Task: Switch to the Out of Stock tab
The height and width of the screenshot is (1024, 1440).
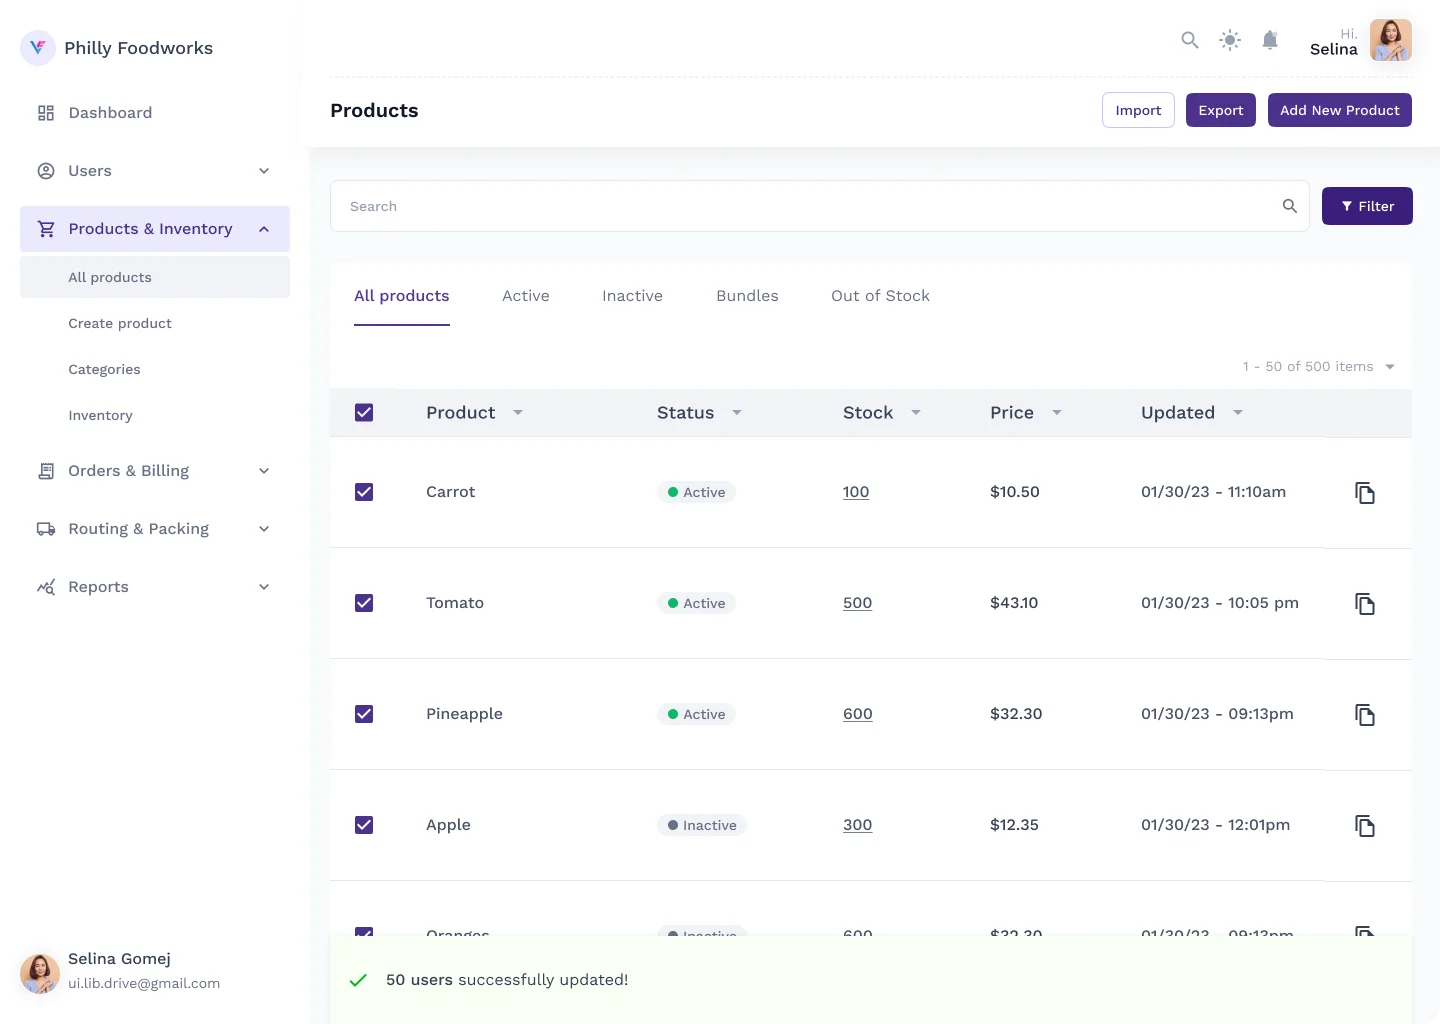Action: (880, 296)
